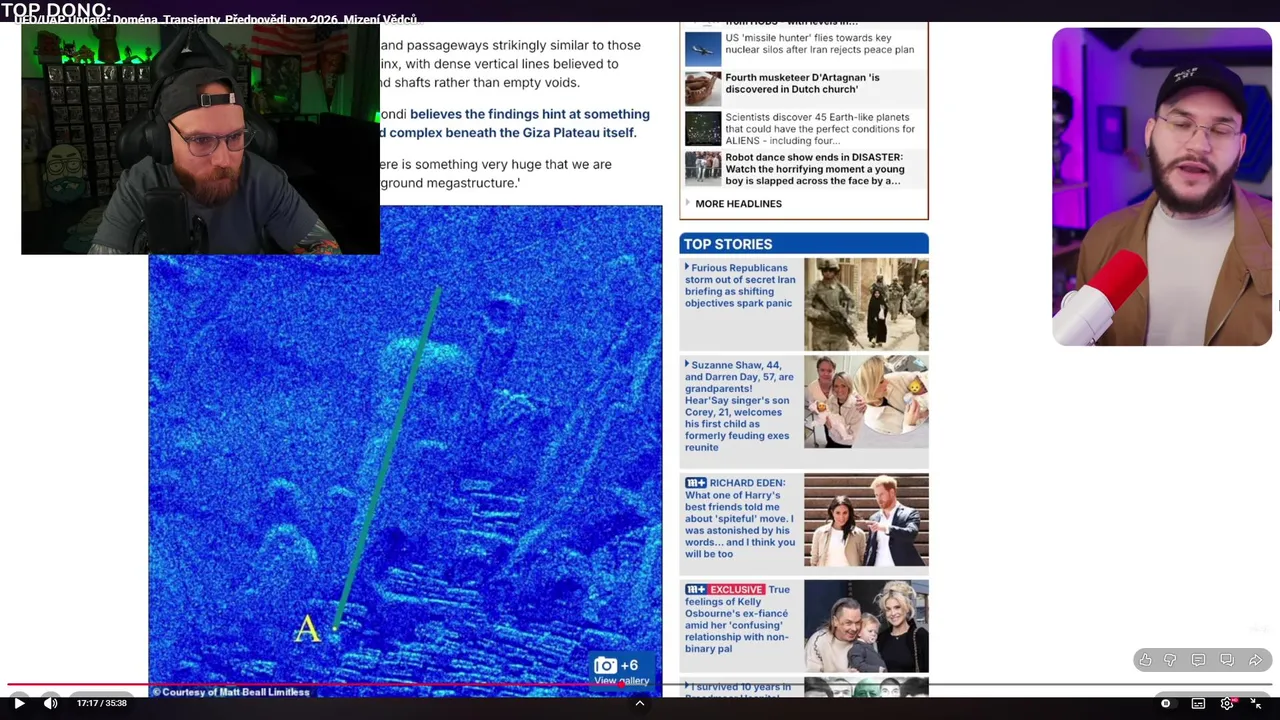This screenshot has height=720, width=1280.
Task: Open Fourth musketeer D'Artagnan headline
Action: click(802, 83)
